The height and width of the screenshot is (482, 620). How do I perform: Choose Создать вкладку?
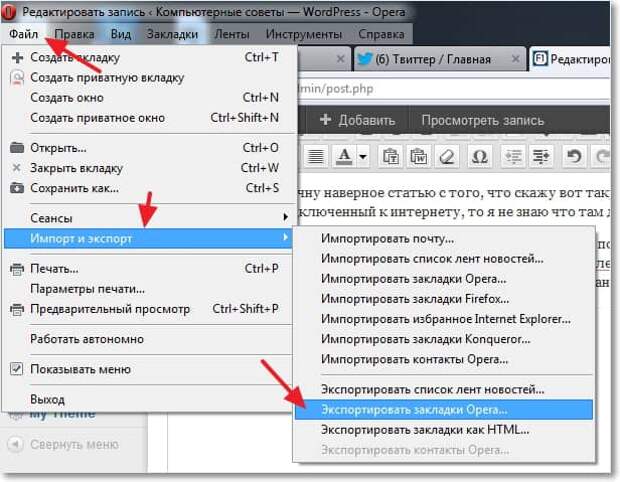tap(148, 58)
